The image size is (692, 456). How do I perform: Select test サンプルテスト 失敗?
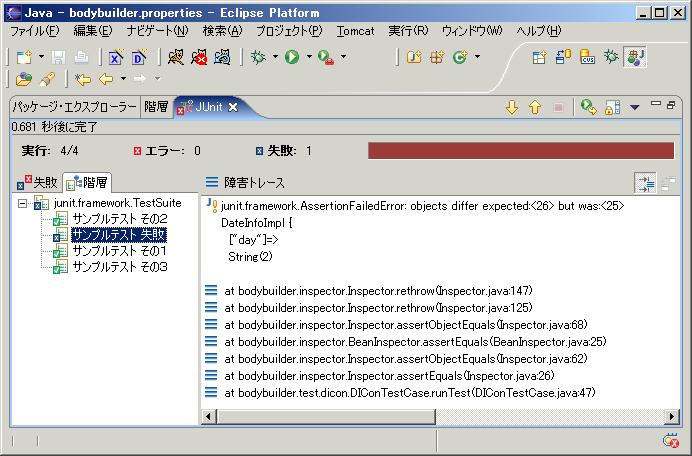pyautogui.click(x=119, y=235)
